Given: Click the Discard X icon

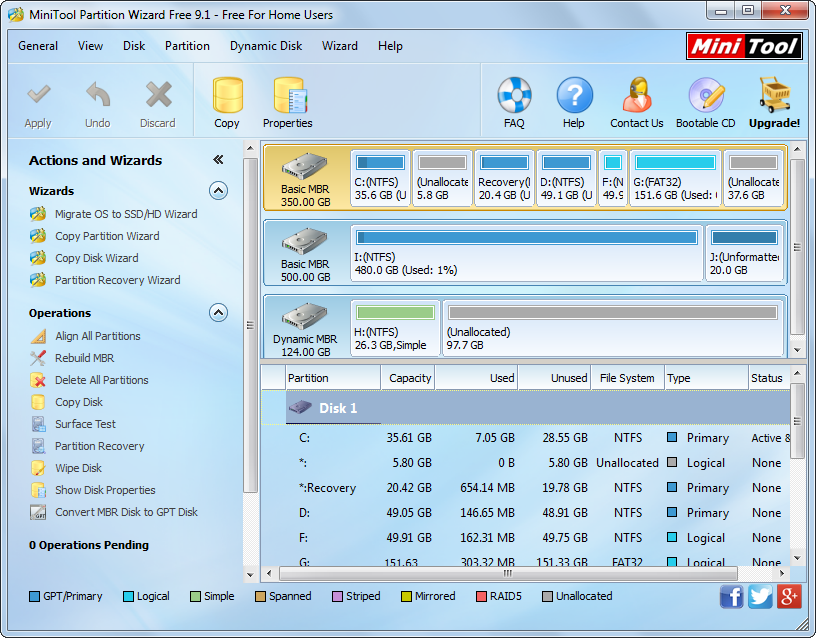Looking at the screenshot, I should (x=158, y=96).
